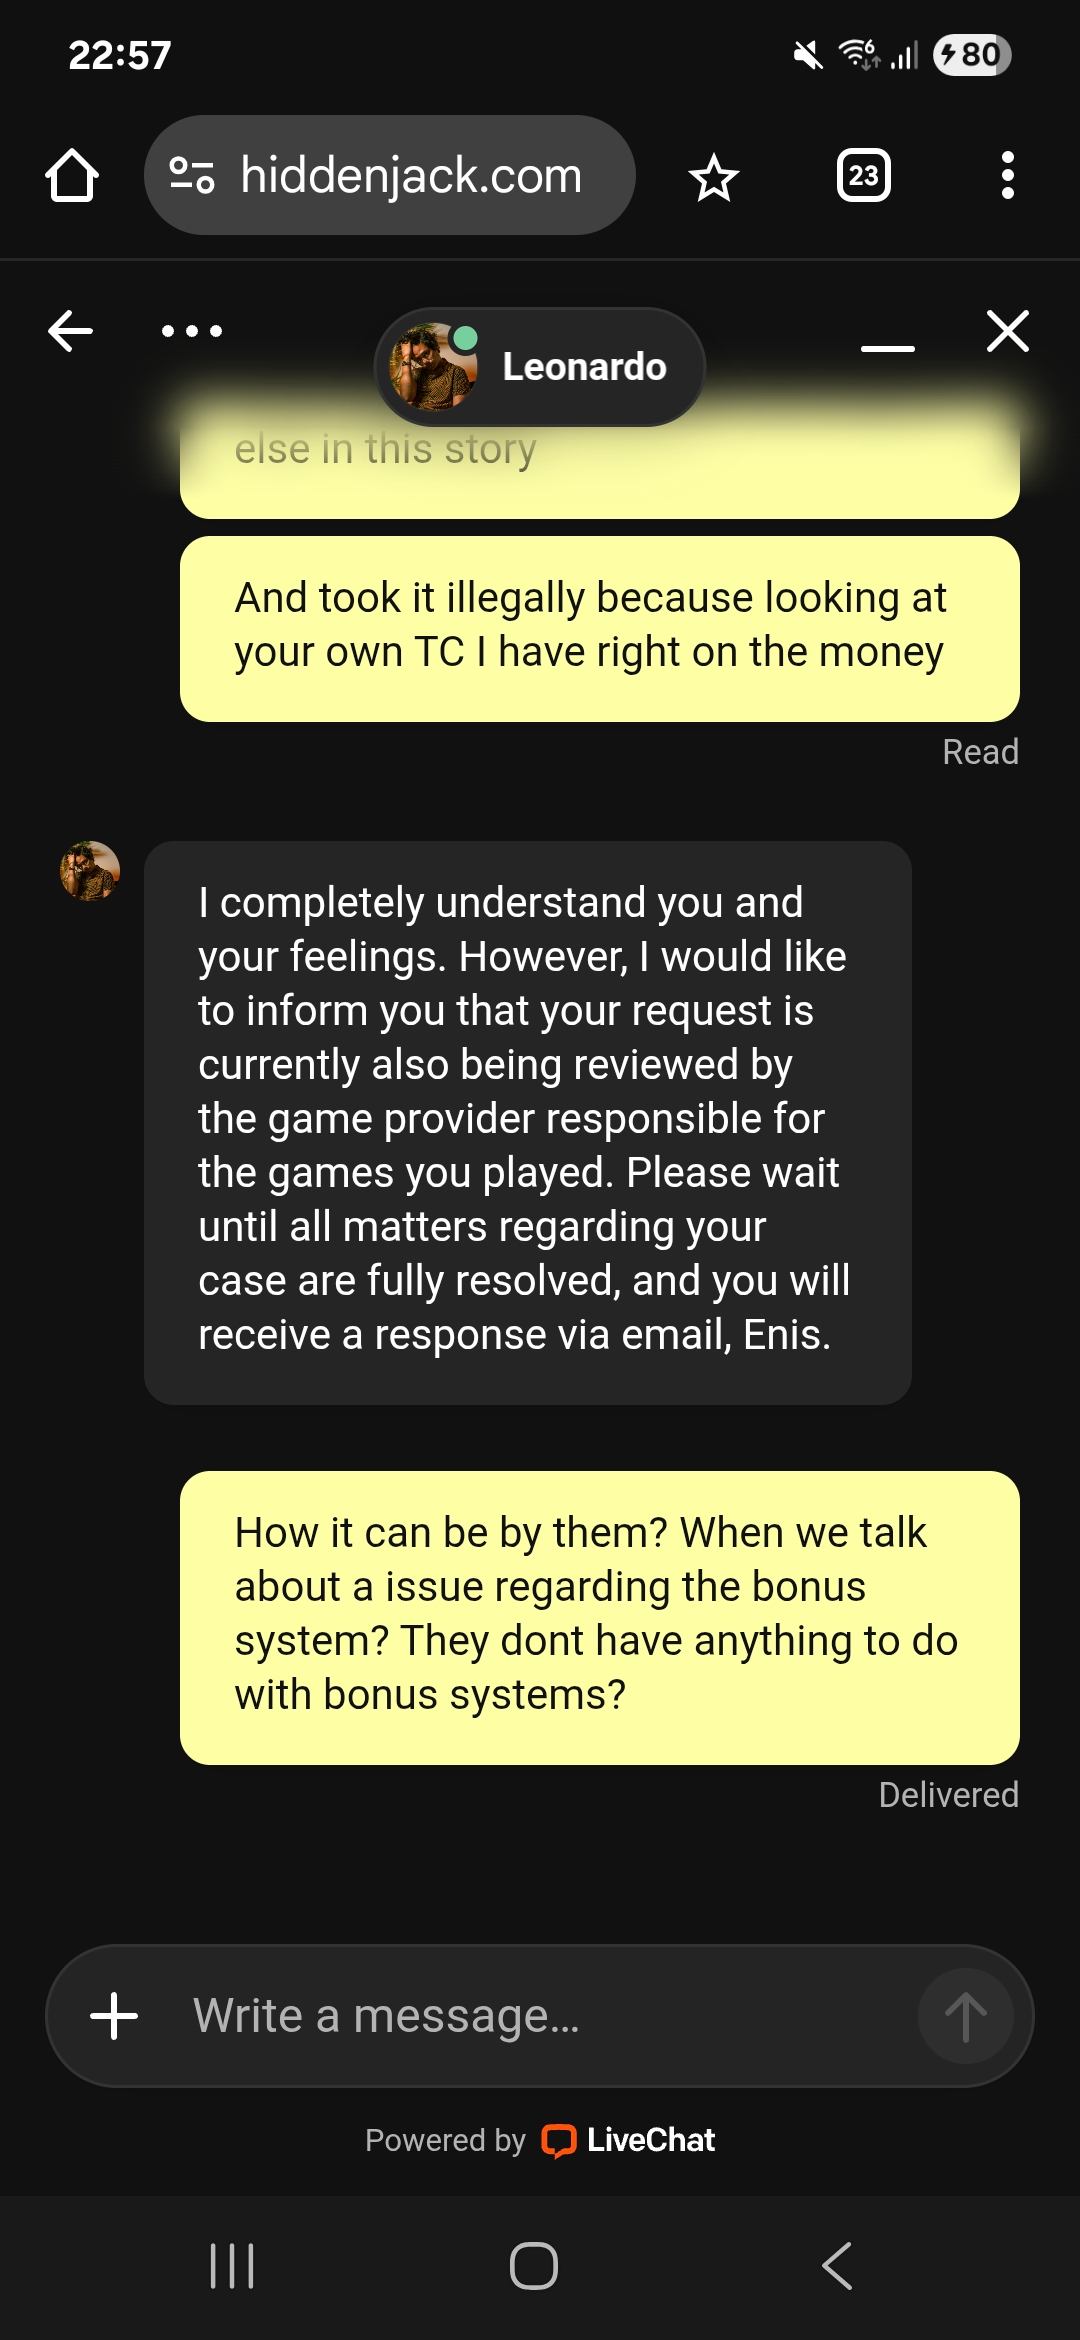Add an attachment with the plus icon
The height and width of the screenshot is (2340, 1080).
pos(114,2016)
